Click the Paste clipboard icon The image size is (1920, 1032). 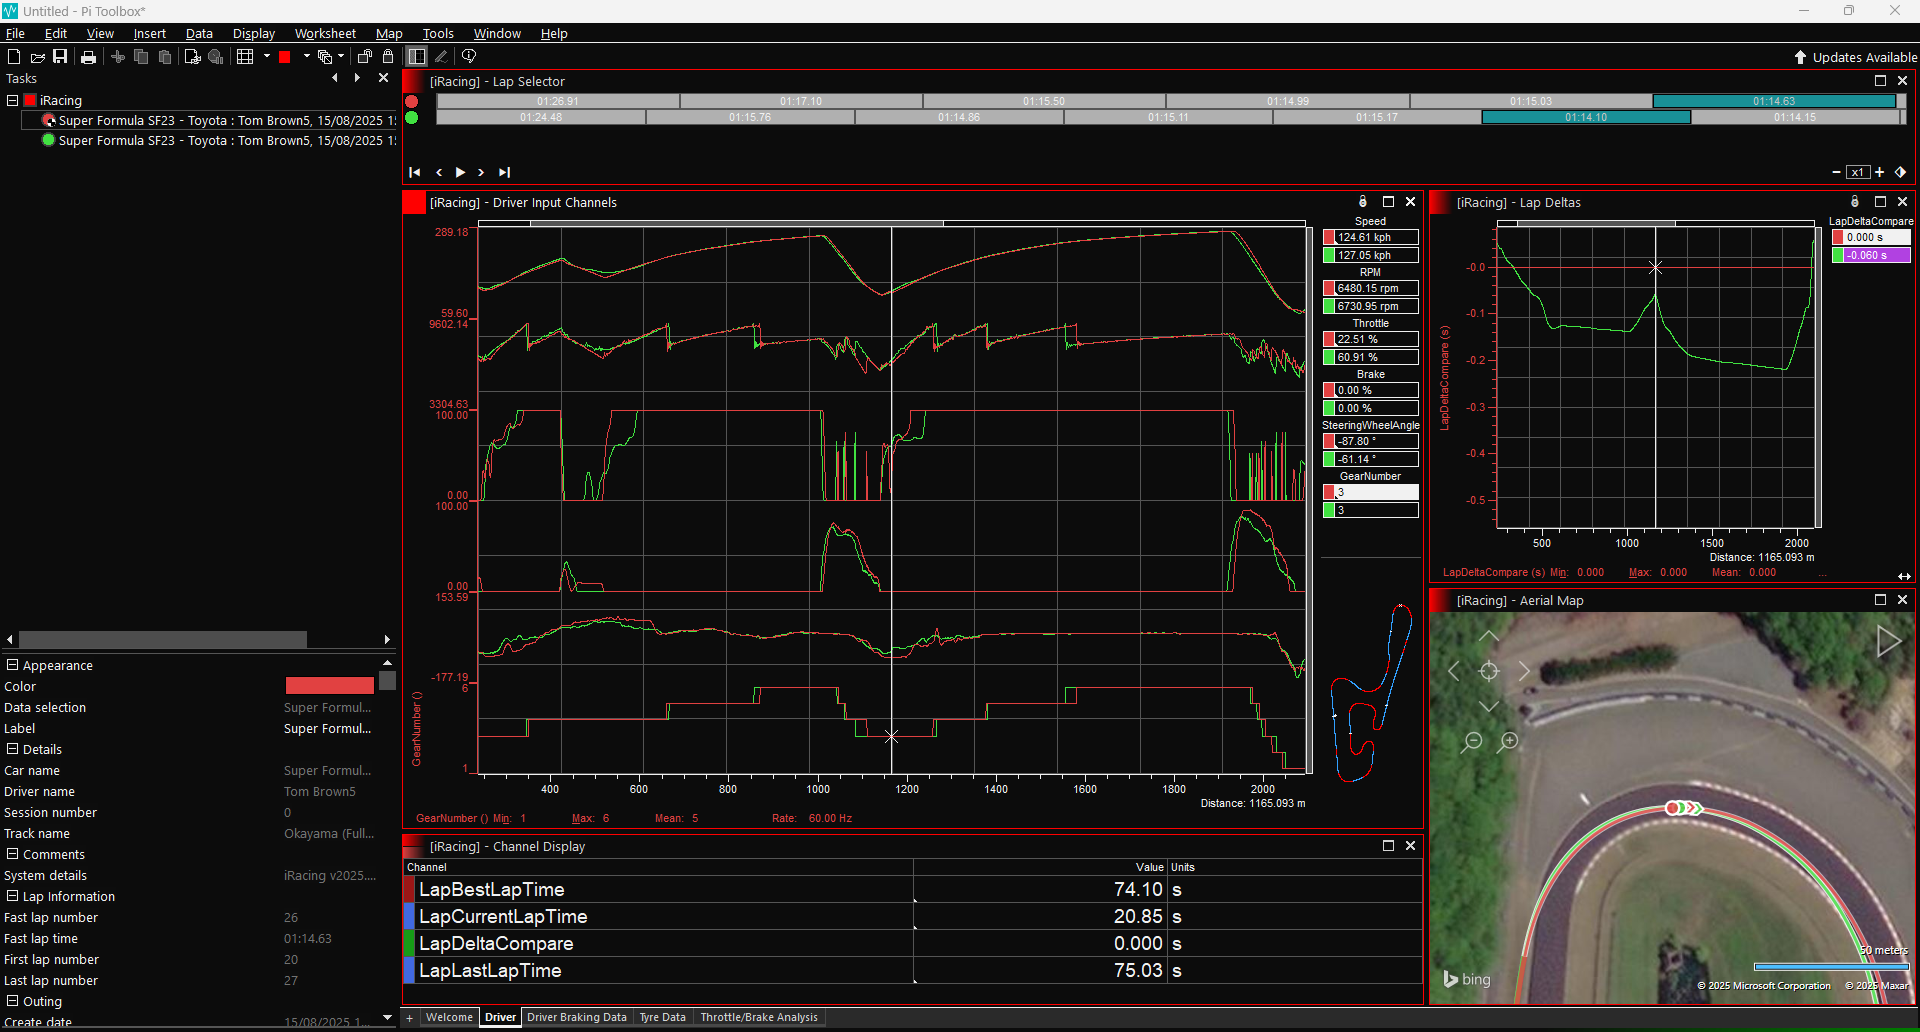point(165,57)
